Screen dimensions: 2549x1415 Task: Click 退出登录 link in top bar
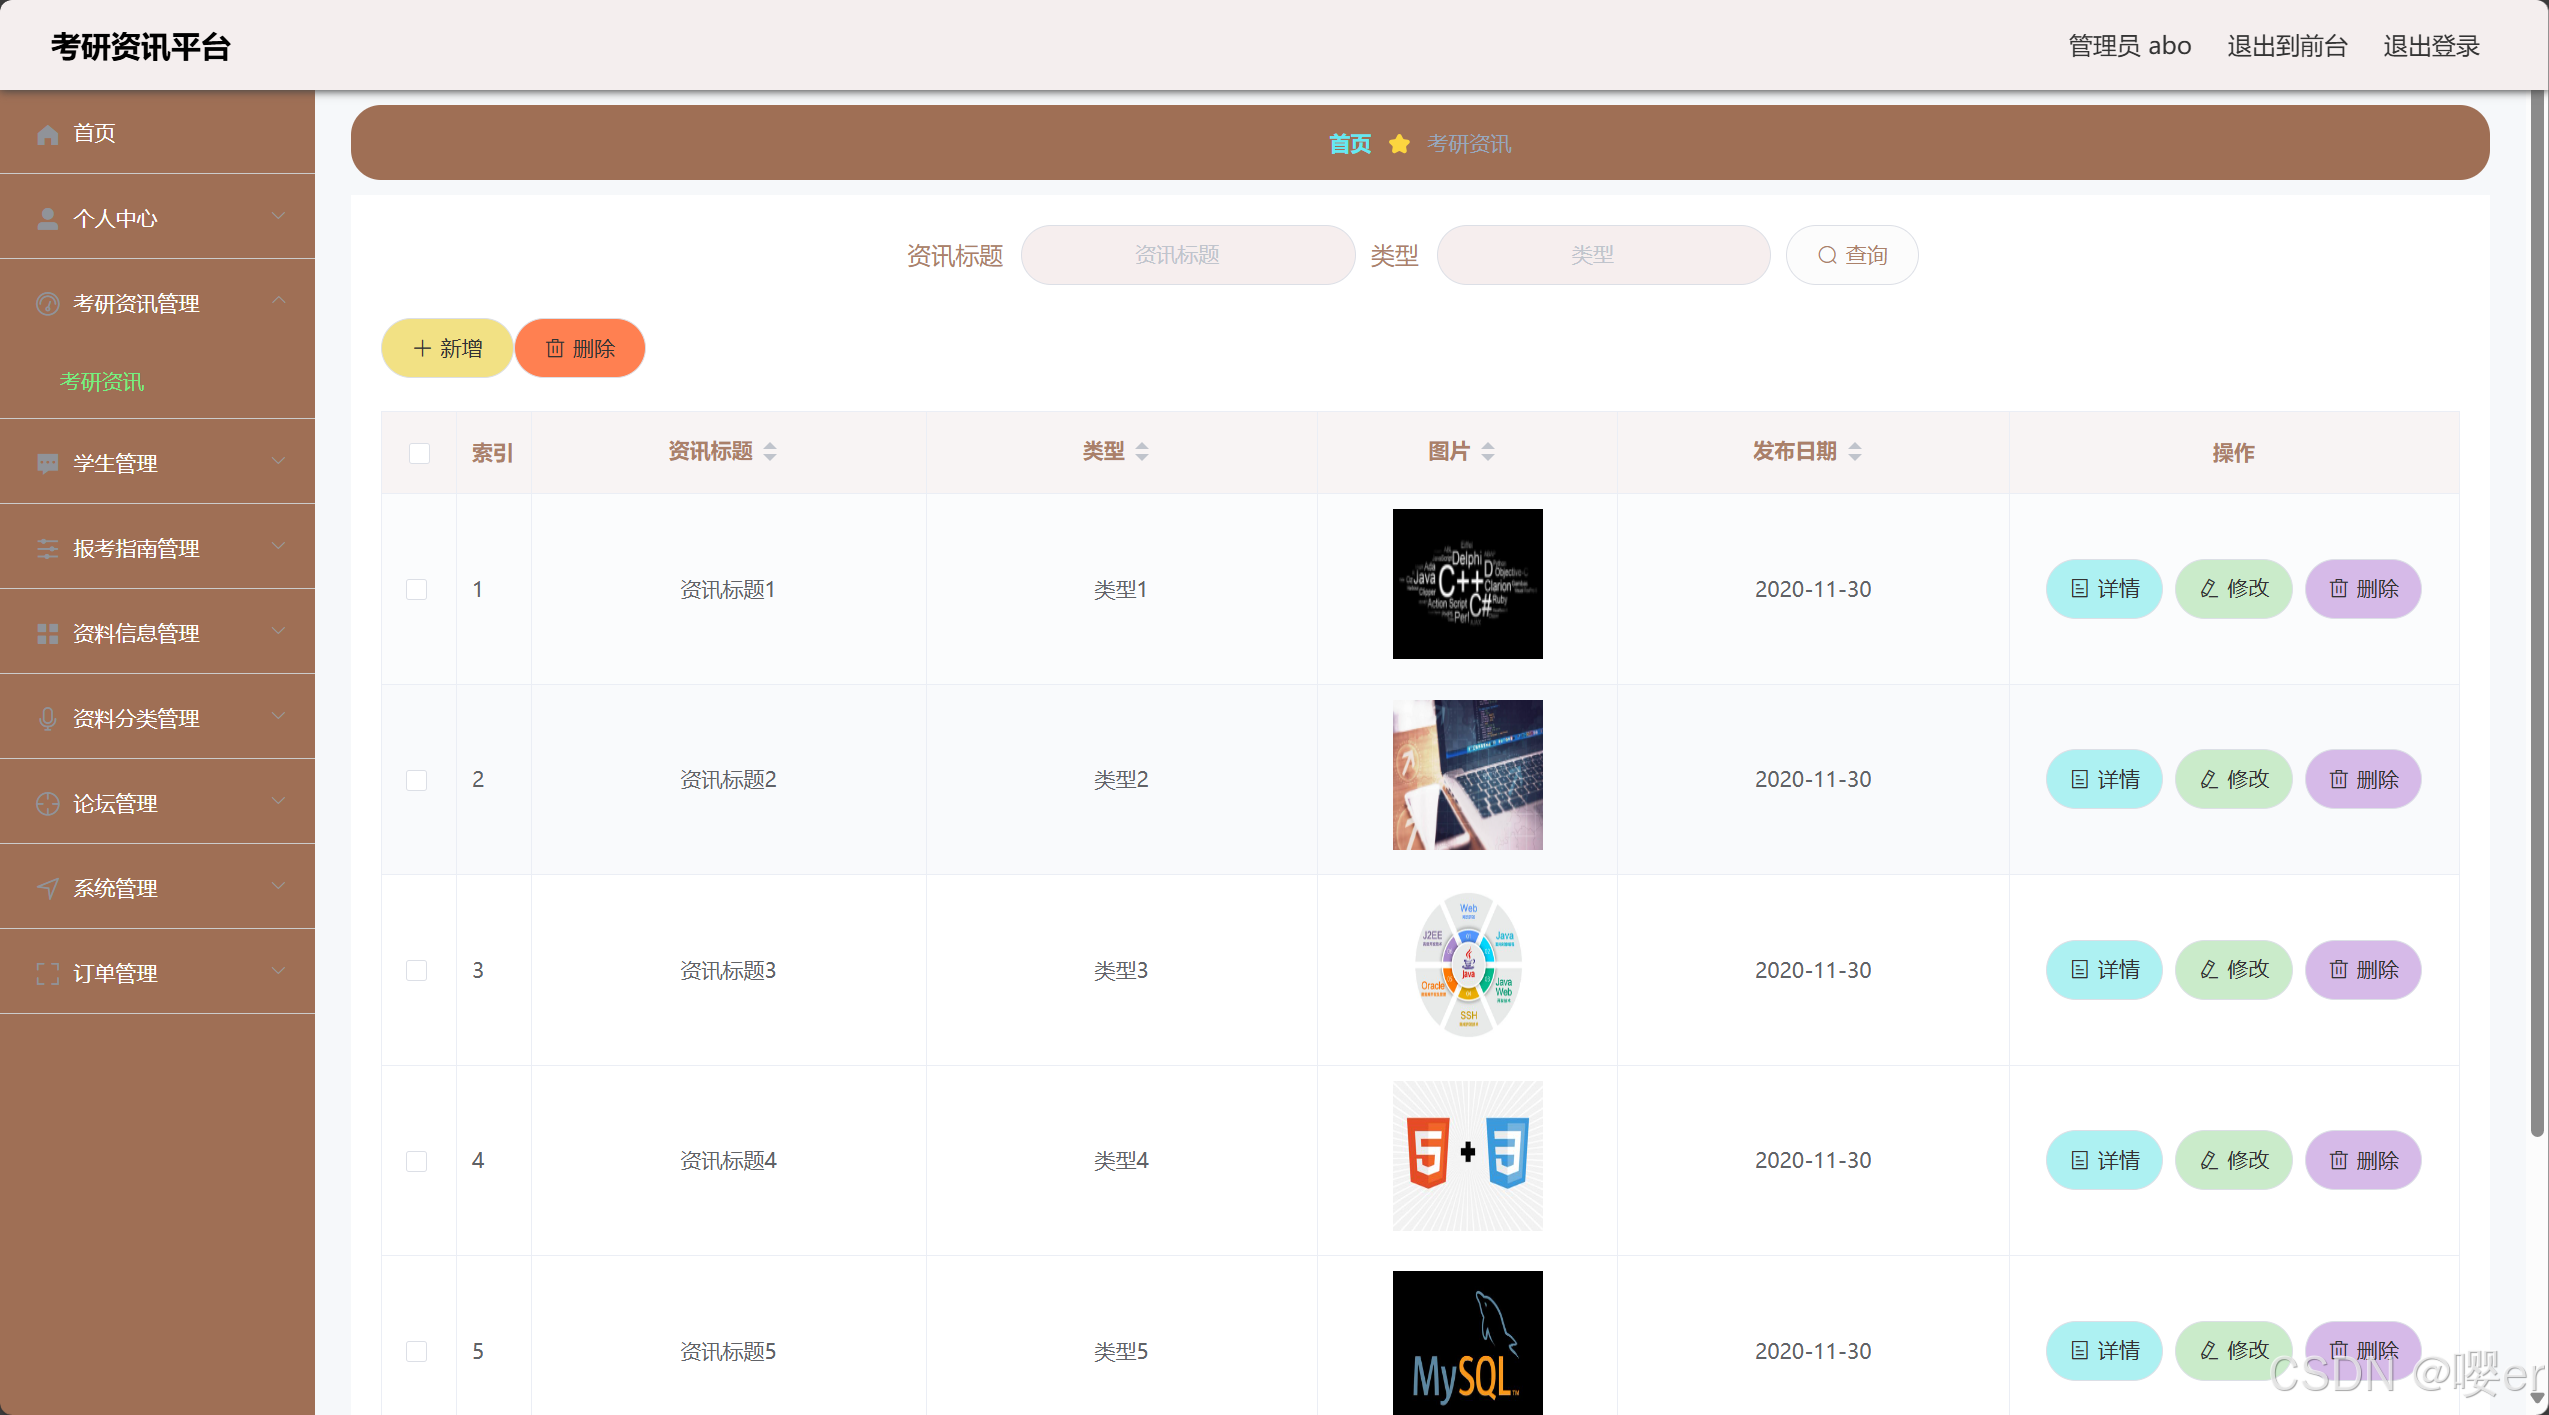(x=2431, y=46)
